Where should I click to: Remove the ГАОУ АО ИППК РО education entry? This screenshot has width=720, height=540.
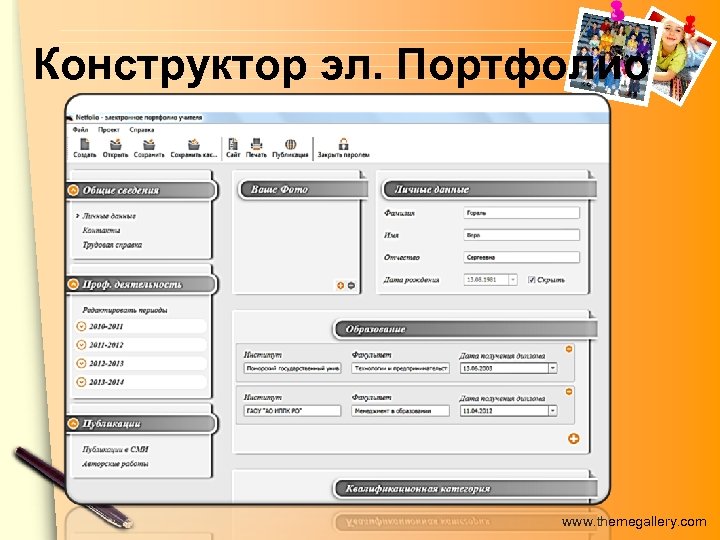[569, 392]
